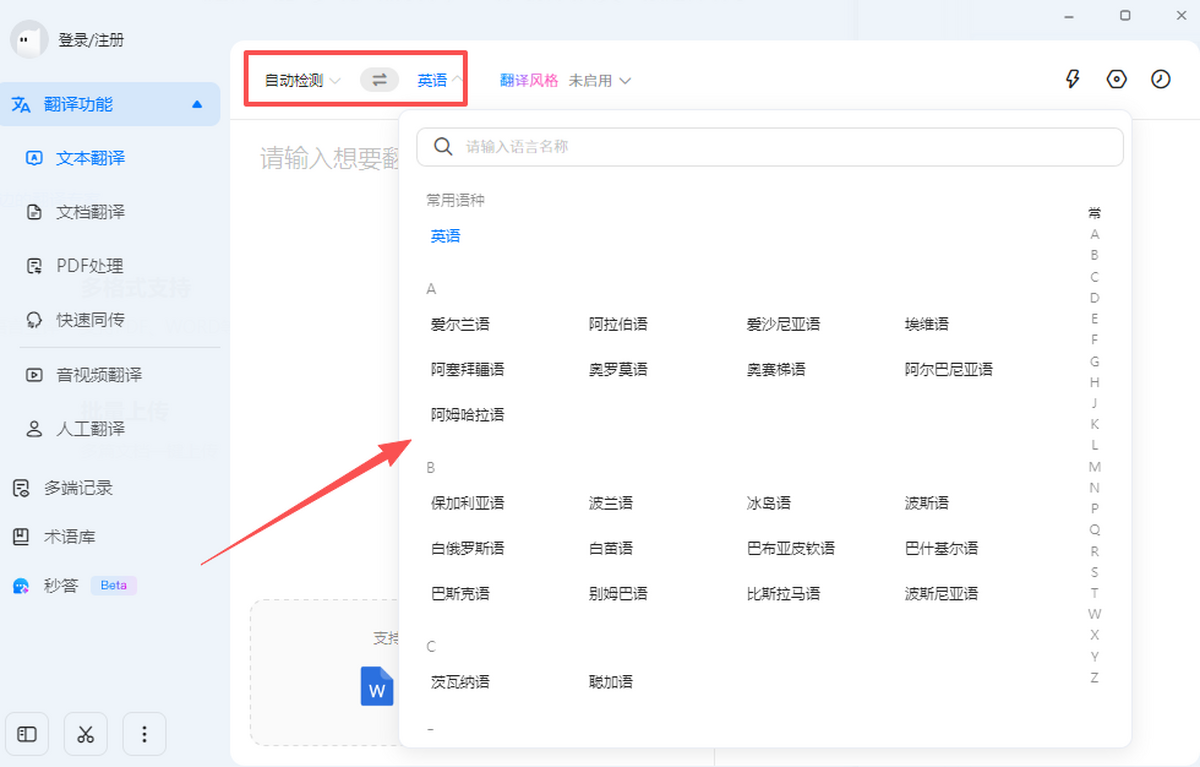Open the three-dot more menu
The height and width of the screenshot is (767, 1200).
[144, 734]
